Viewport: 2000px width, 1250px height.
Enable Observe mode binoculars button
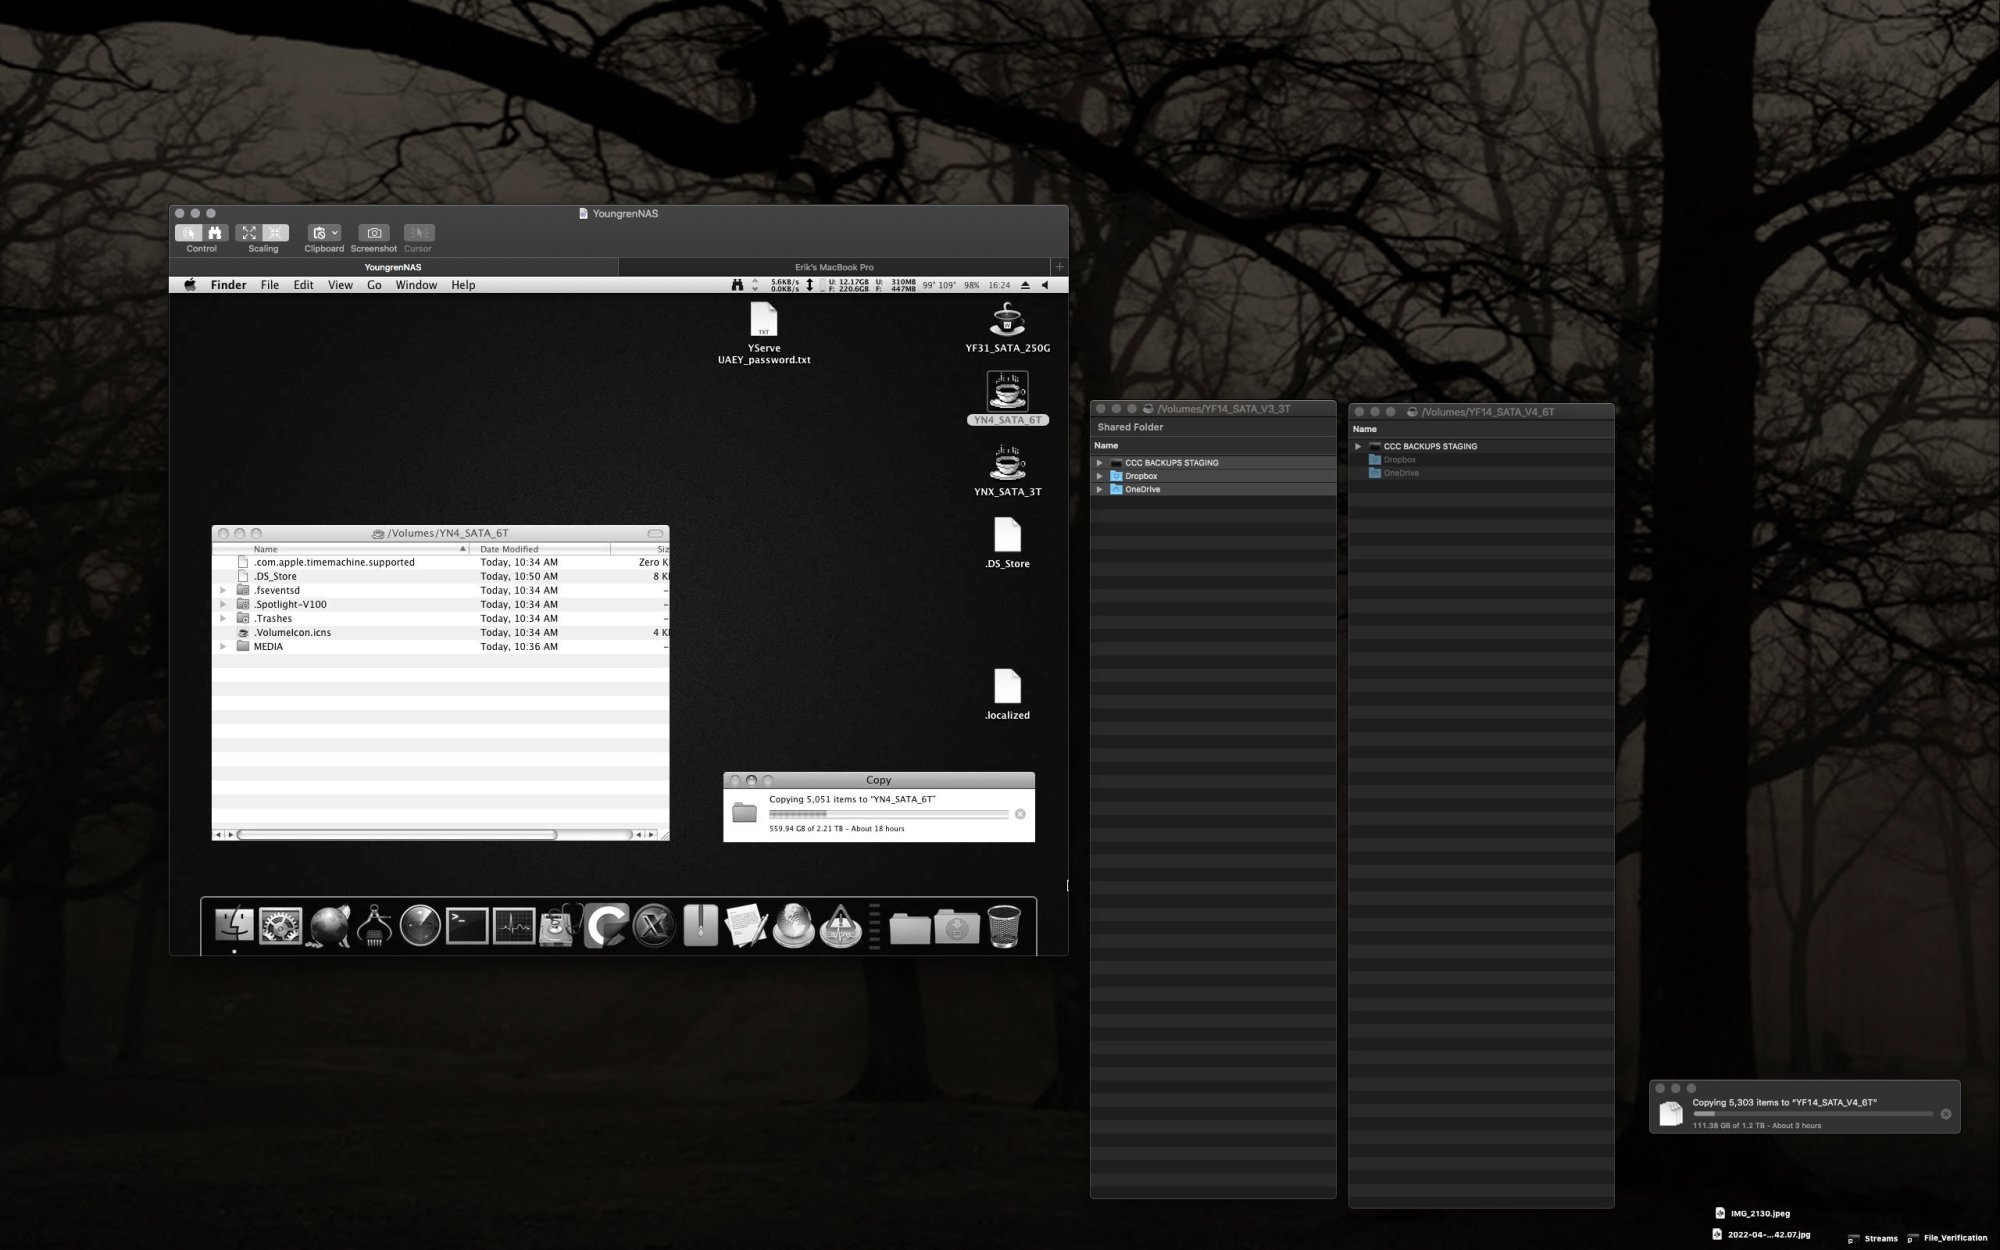(x=214, y=233)
